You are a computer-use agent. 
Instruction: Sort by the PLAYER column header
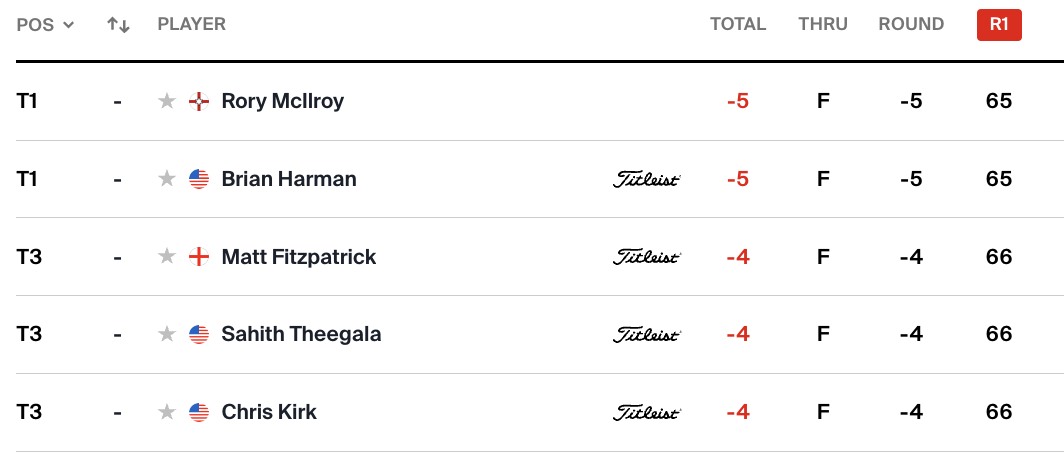coord(191,25)
